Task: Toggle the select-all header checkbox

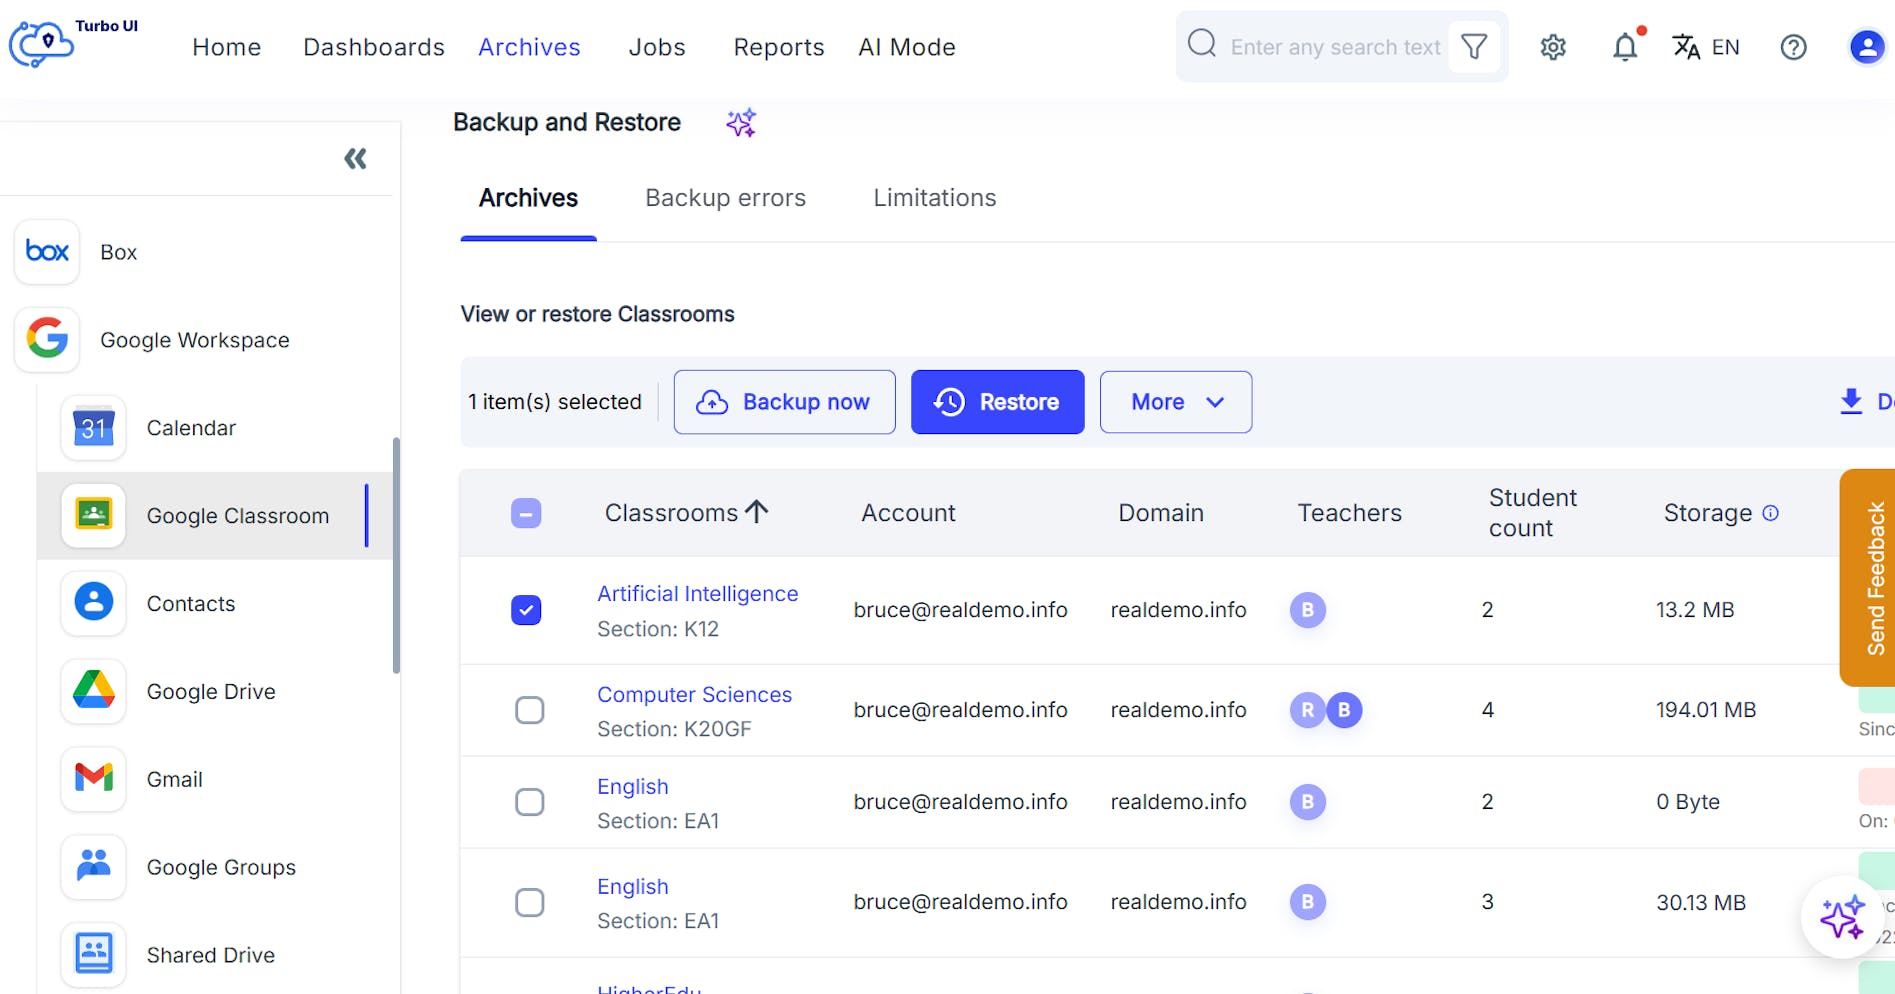Action: (526, 513)
